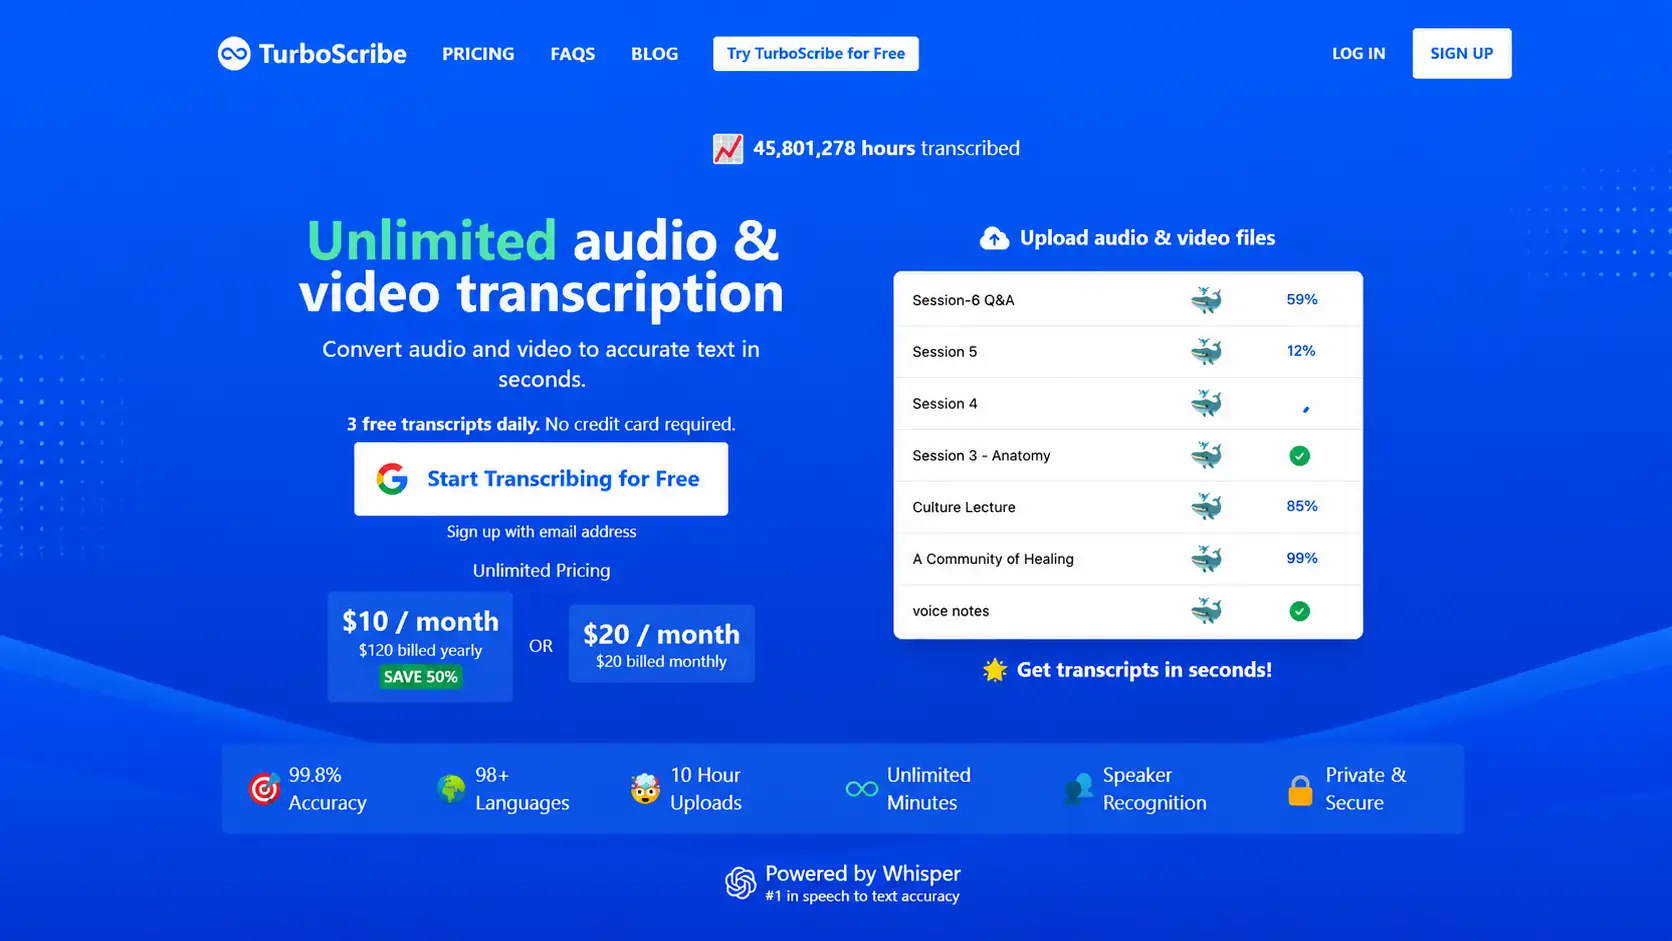The height and width of the screenshot is (941, 1672).
Task: Click the exploding head icon for 10 Hour Uploads
Action: (645, 789)
